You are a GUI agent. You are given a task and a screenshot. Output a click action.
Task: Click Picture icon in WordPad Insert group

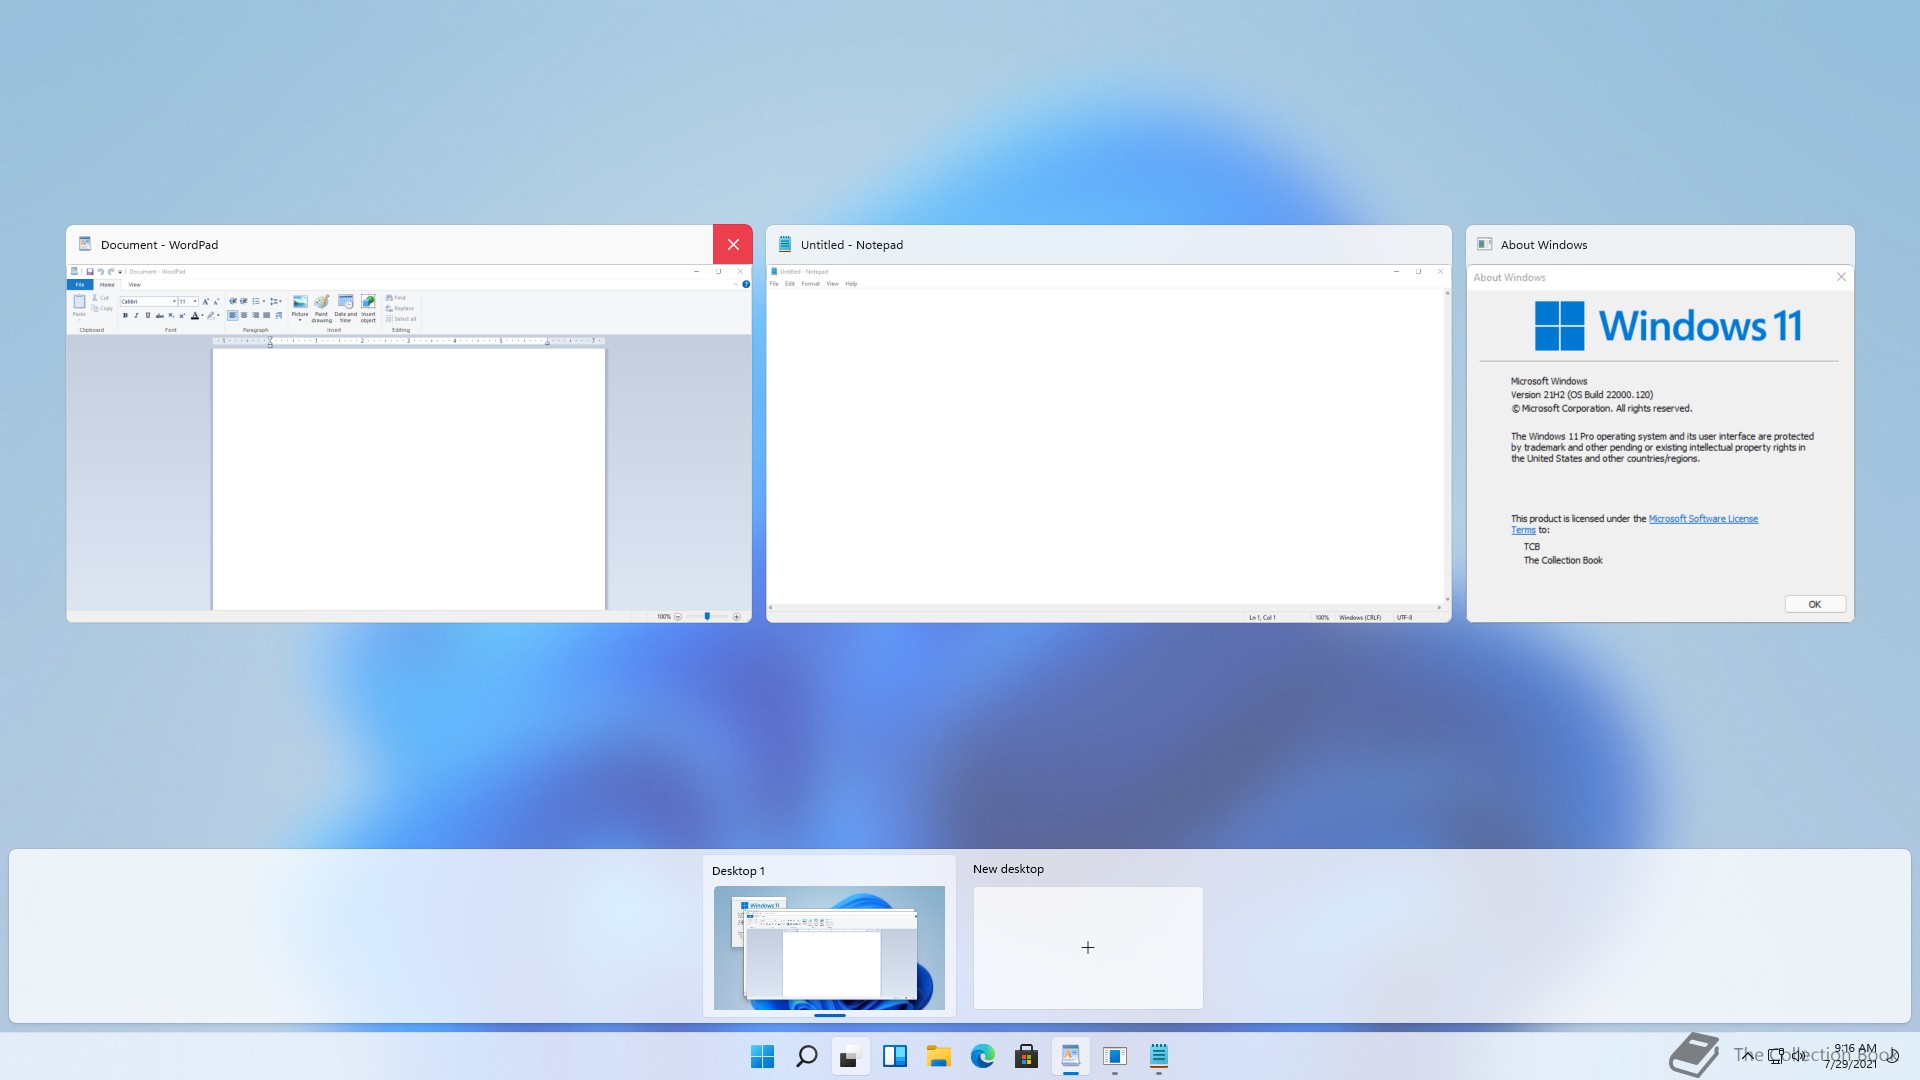coord(300,301)
